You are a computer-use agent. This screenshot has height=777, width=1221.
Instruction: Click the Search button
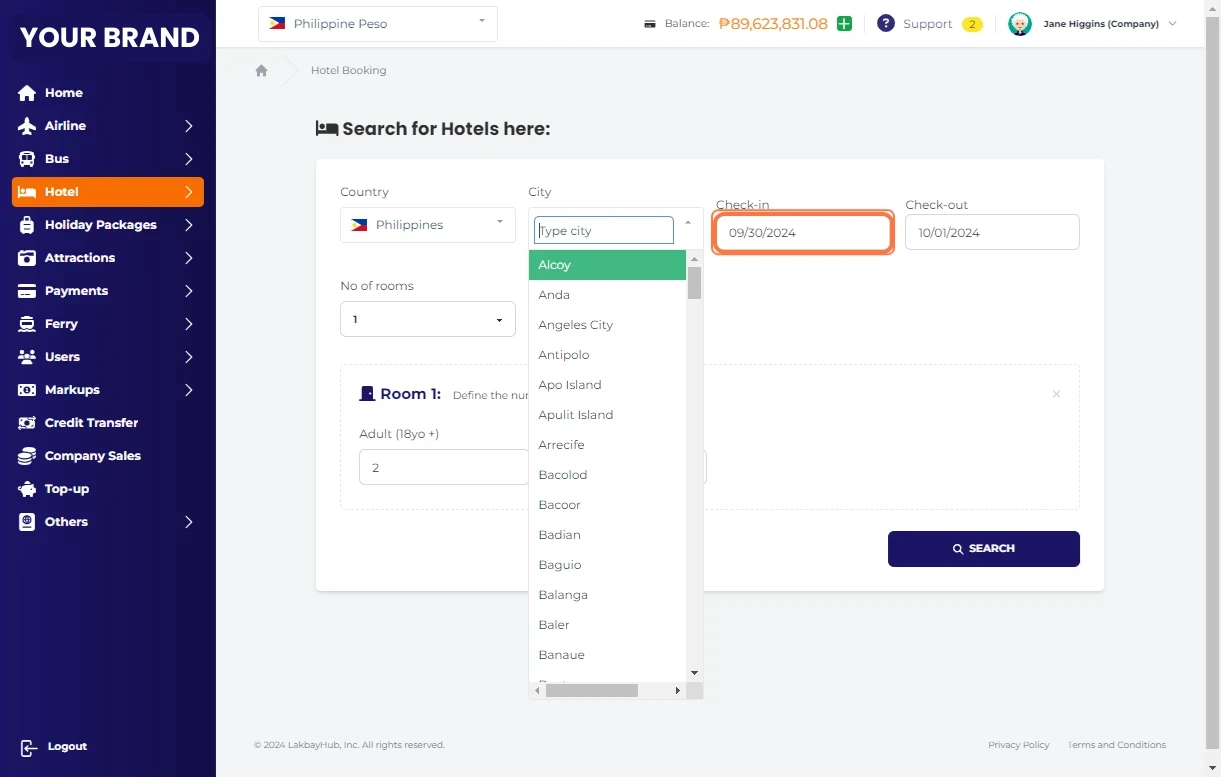pyautogui.click(x=983, y=549)
